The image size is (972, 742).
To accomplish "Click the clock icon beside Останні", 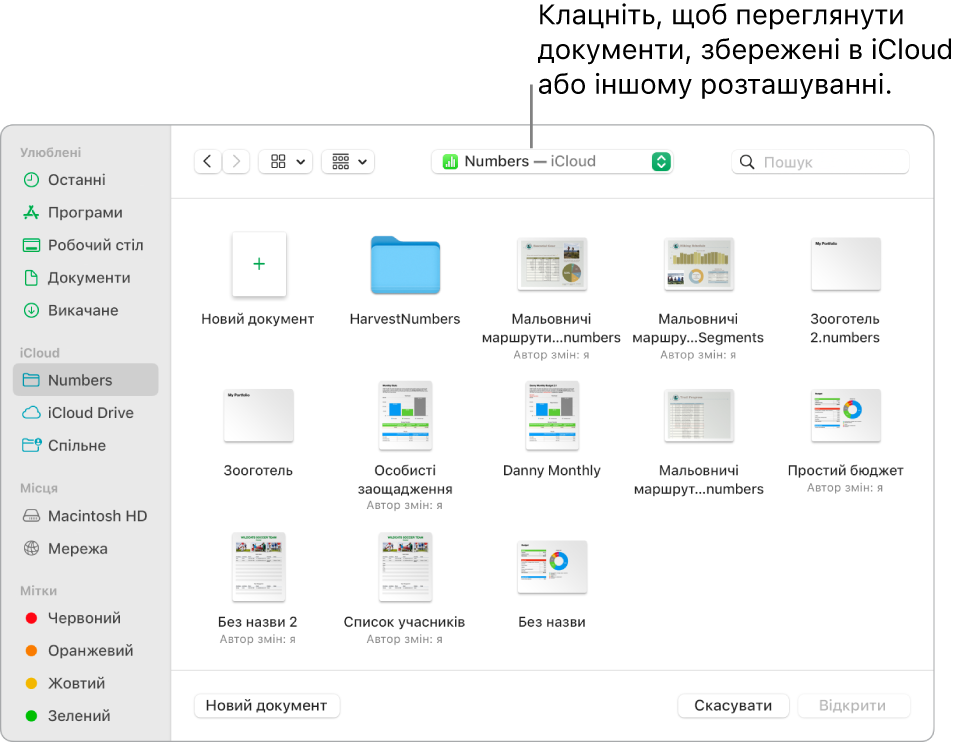I will 31,180.
